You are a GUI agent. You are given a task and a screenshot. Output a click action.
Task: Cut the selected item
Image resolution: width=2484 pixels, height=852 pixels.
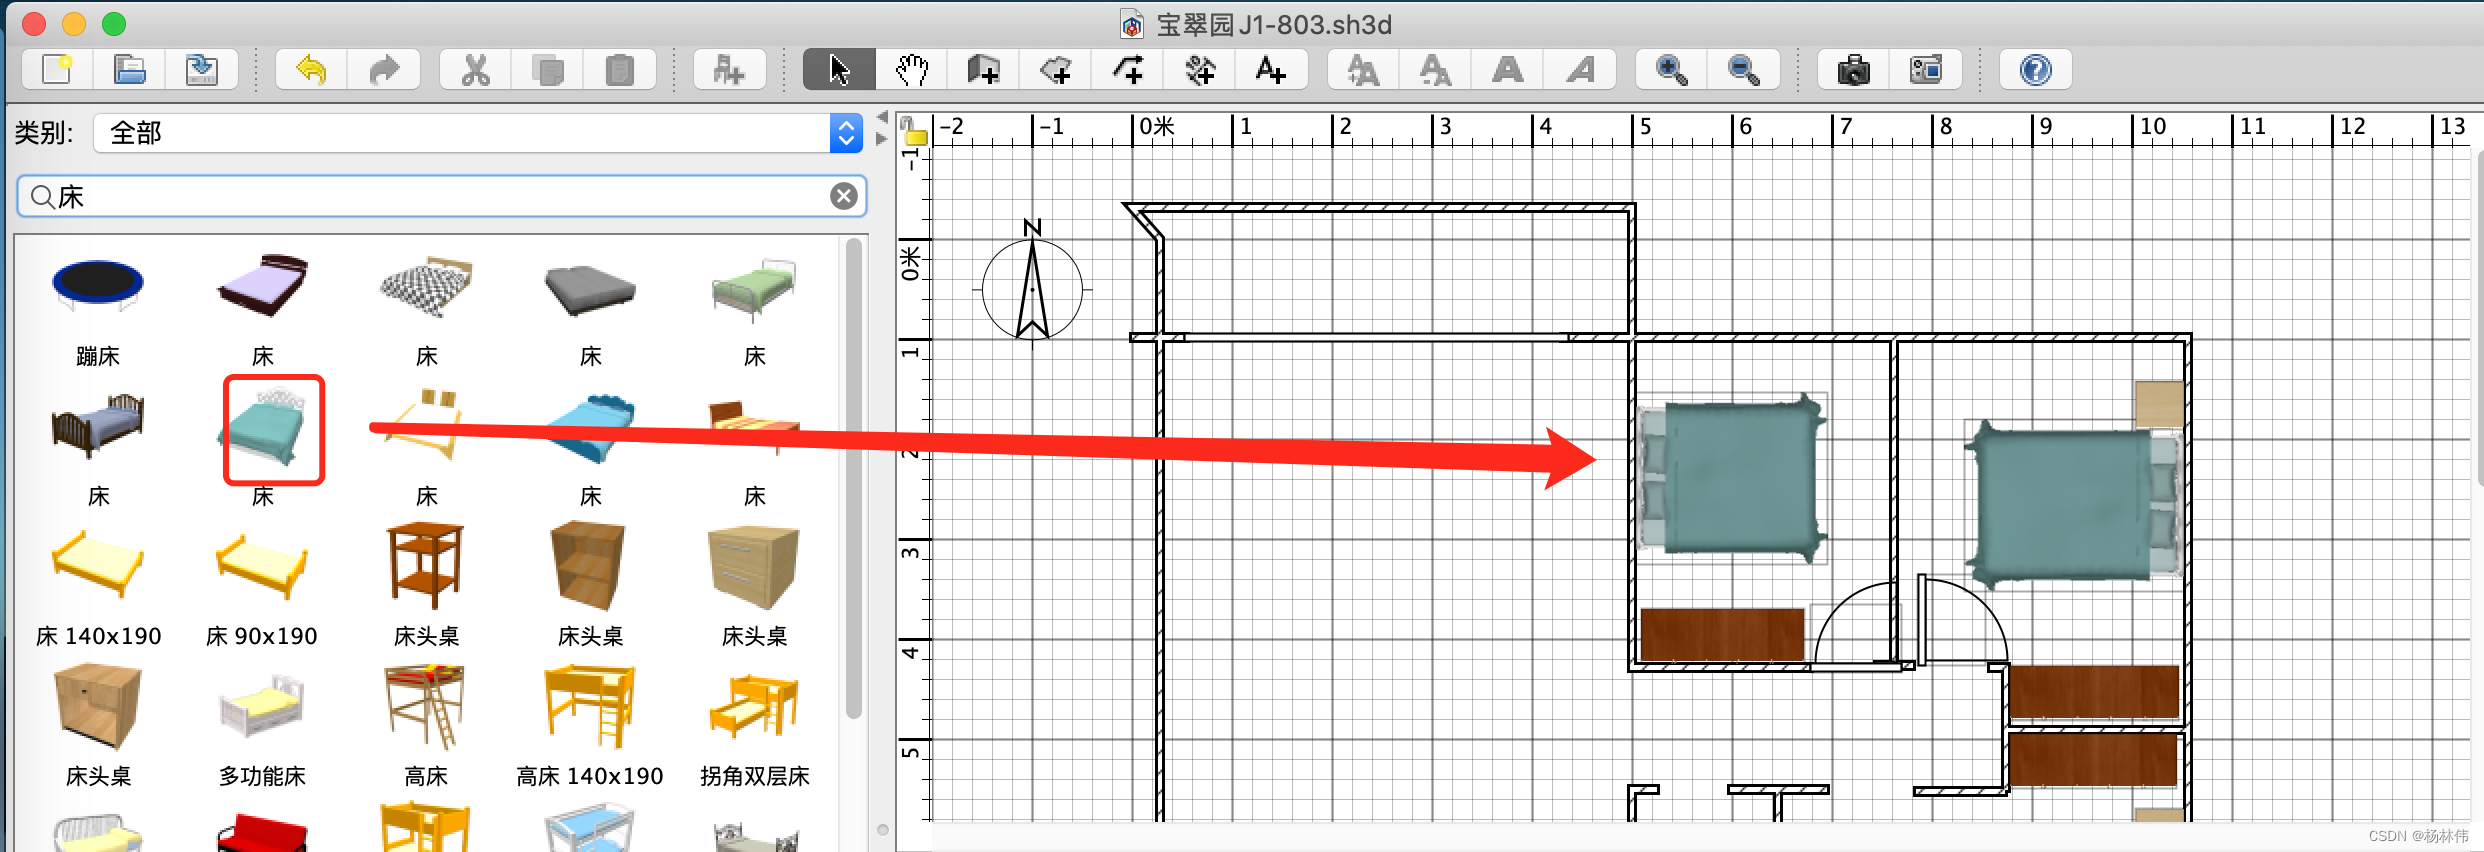tap(476, 70)
